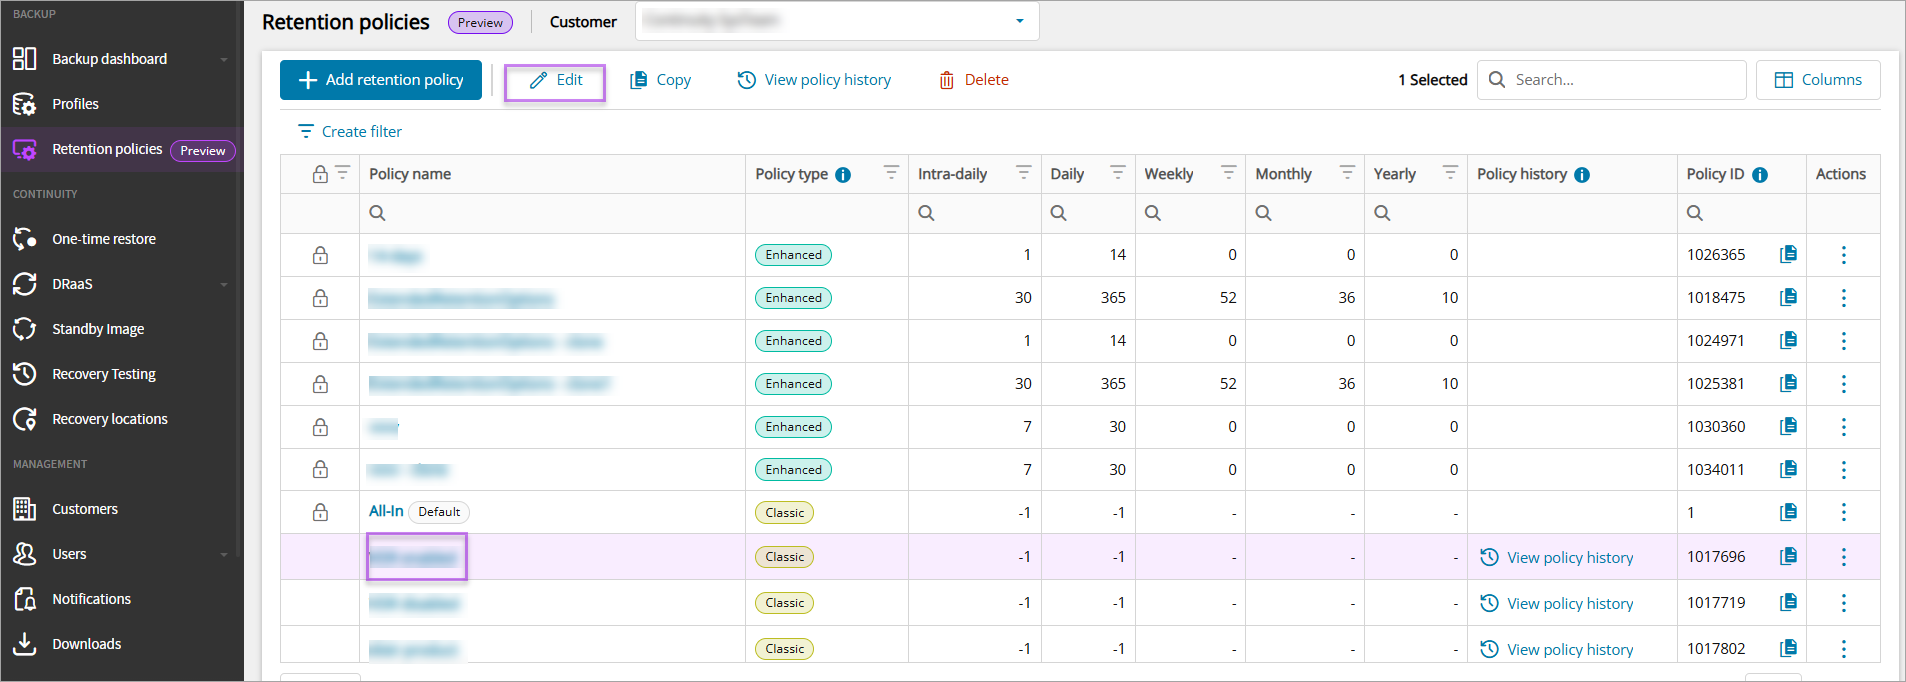Open View policy history for 1017719

1569,604
